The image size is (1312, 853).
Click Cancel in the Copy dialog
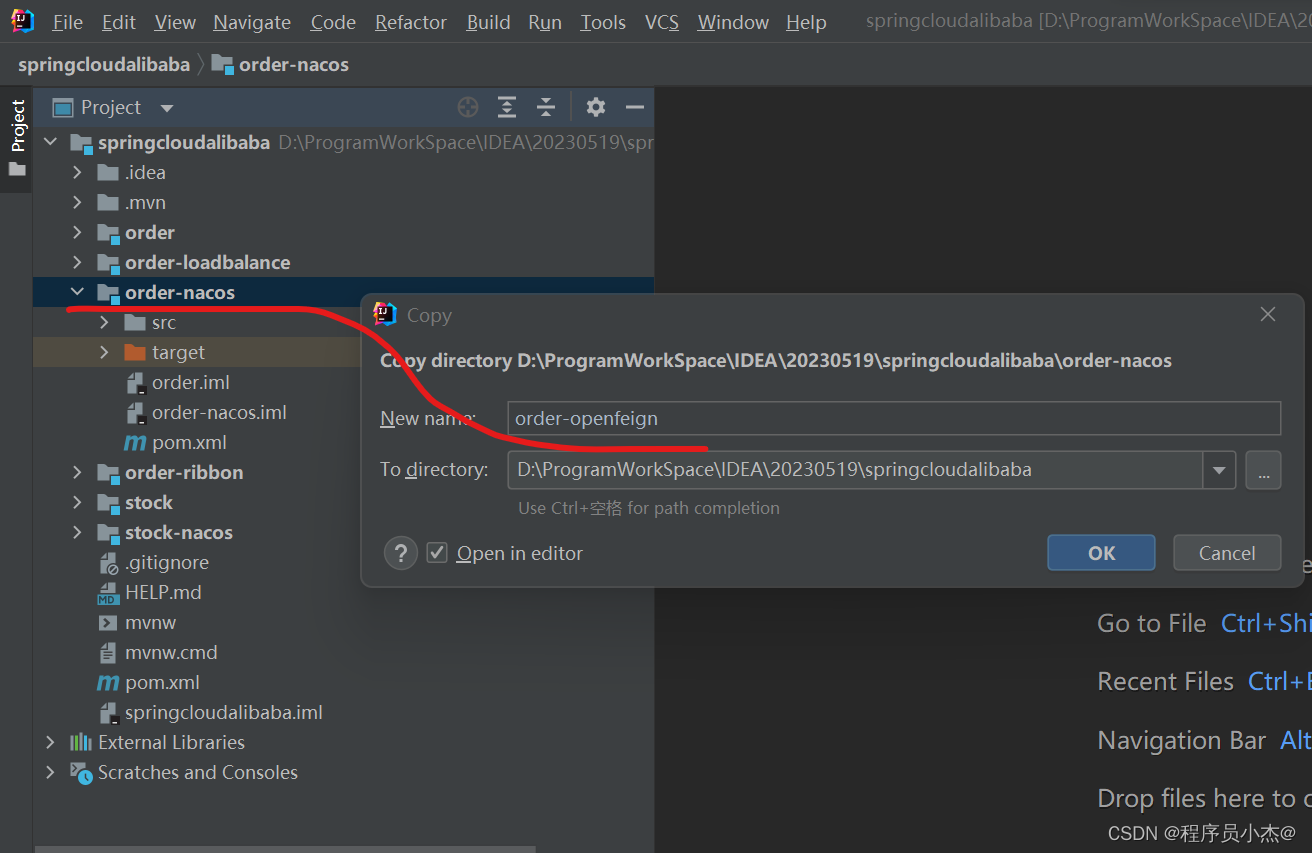1227,553
